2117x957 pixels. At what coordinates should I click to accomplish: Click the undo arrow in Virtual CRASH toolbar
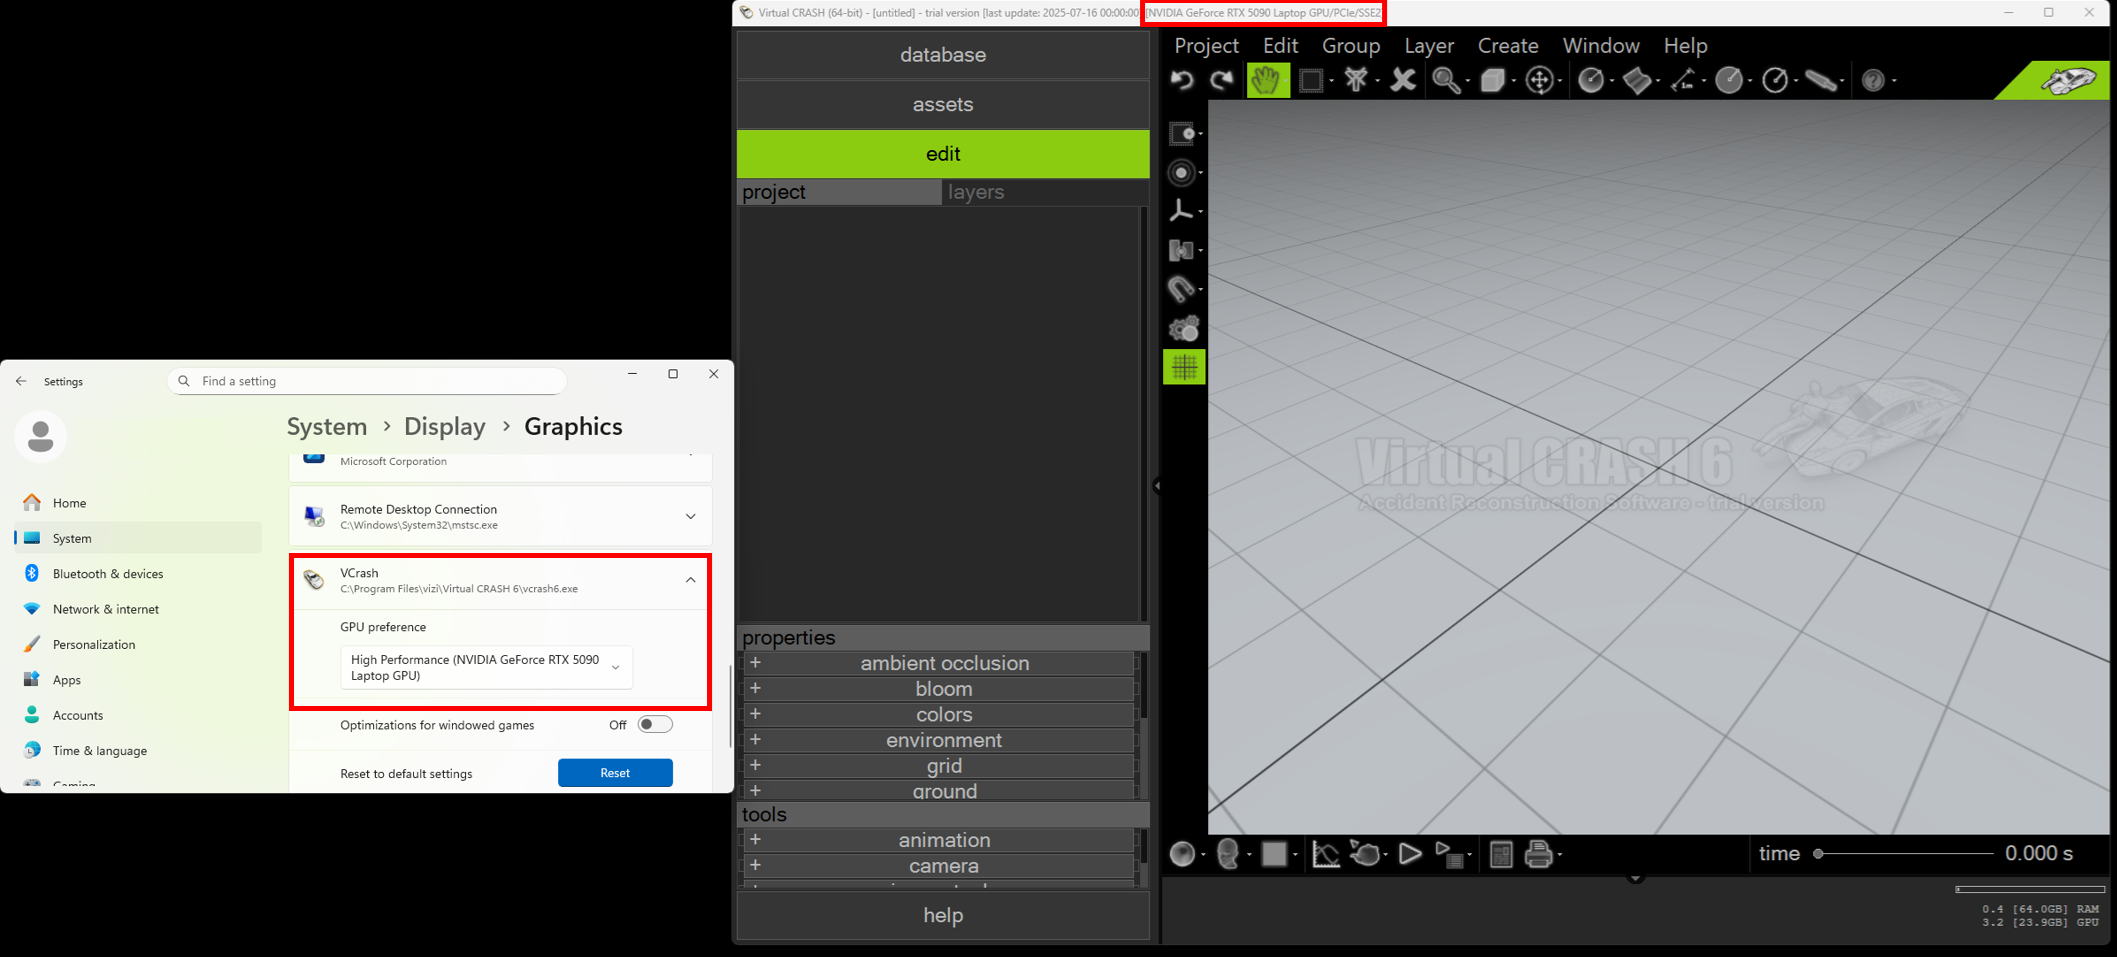(x=1182, y=80)
